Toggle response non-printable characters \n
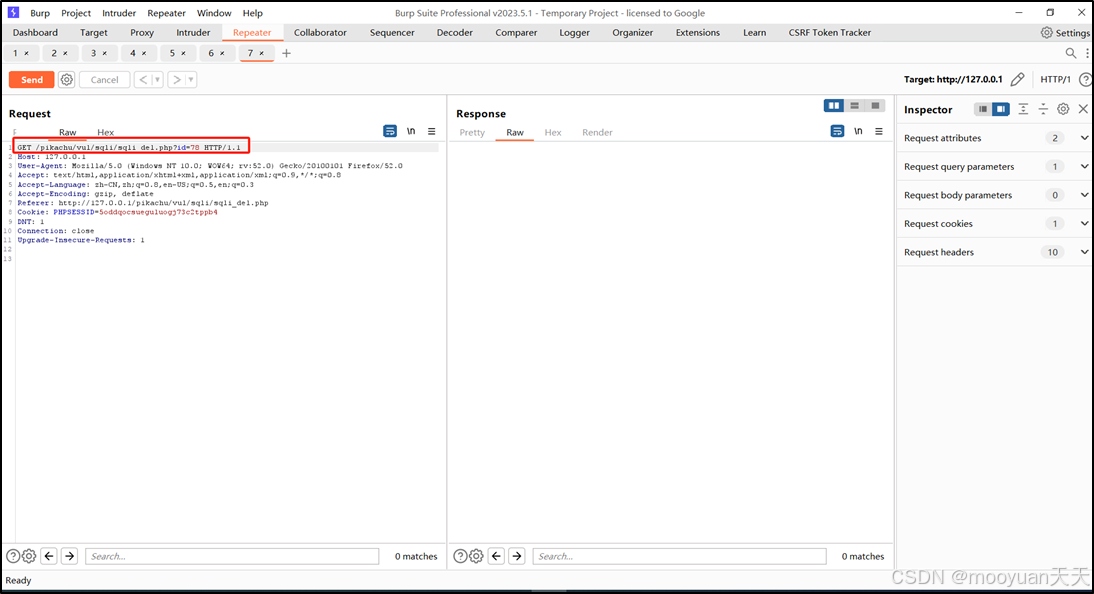The image size is (1094, 594). 858,131
